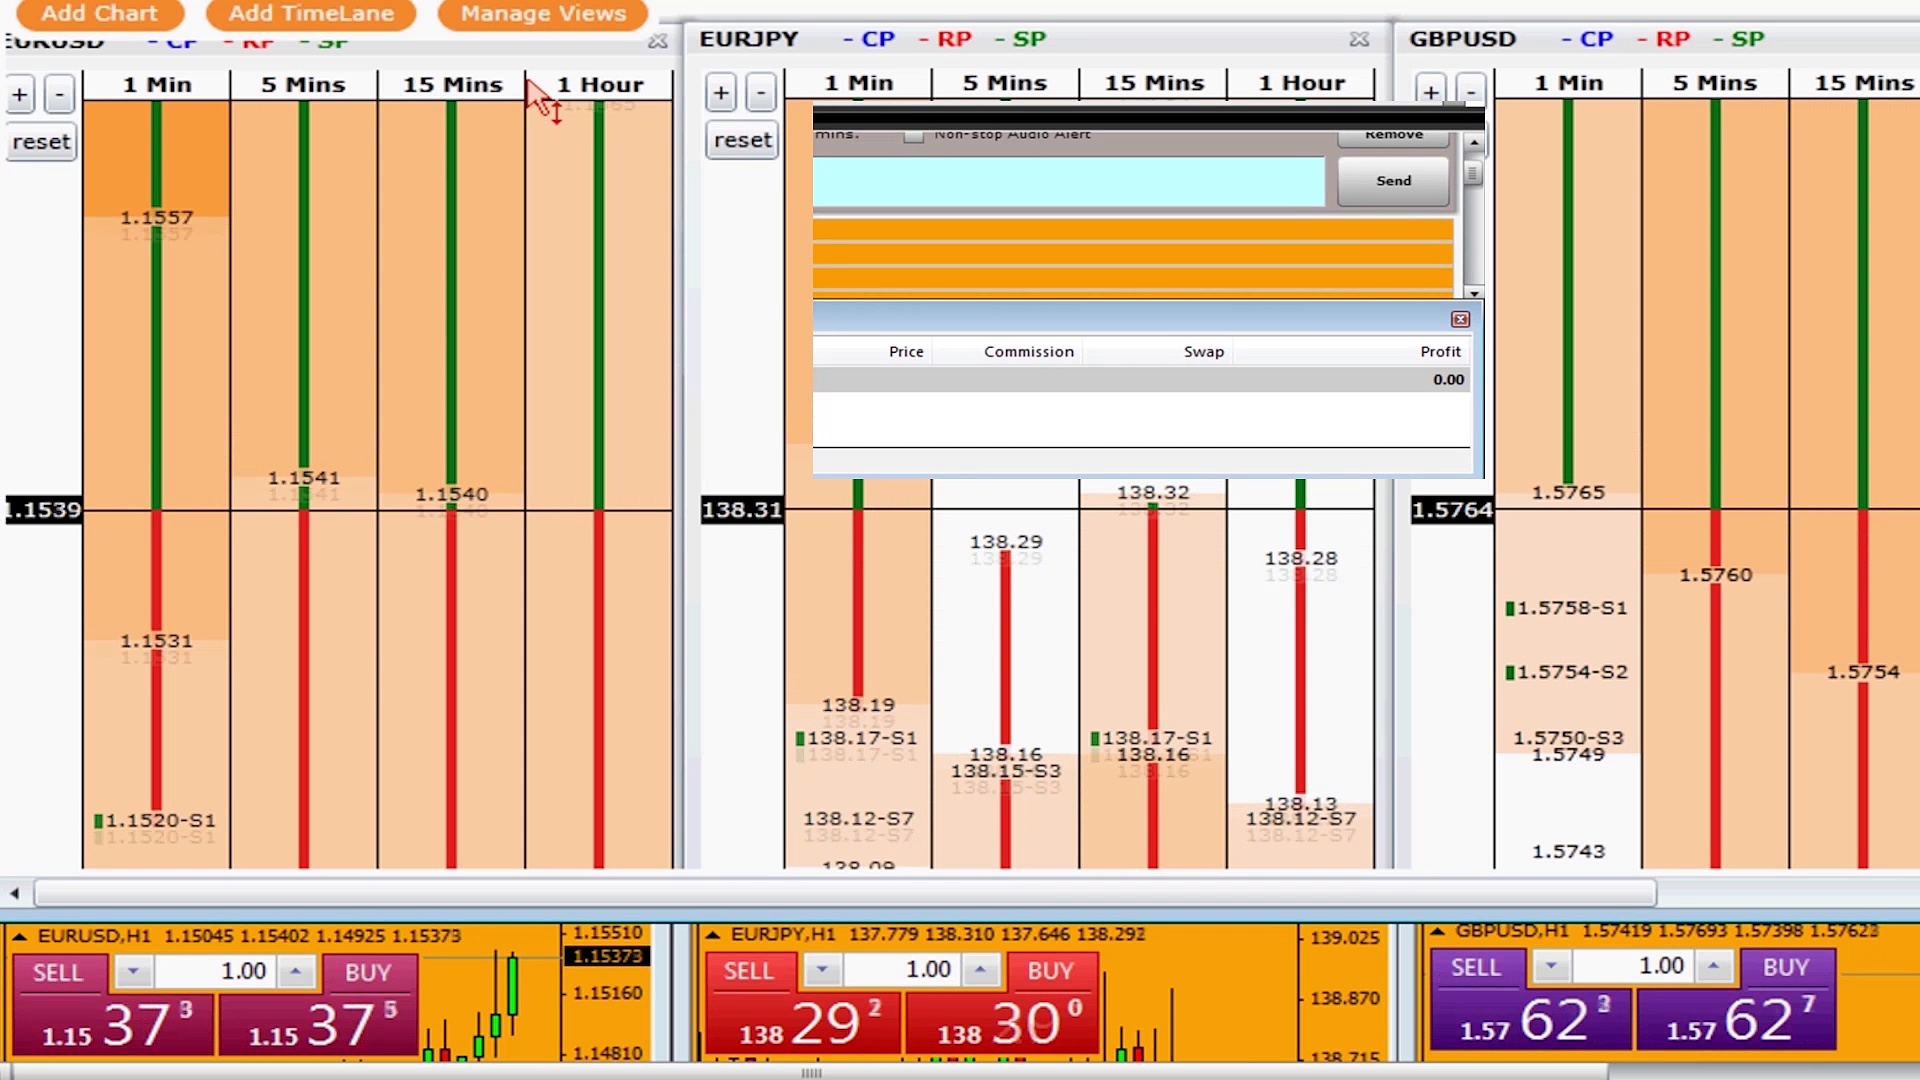Click the Send button in alert dialog
The height and width of the screenshot is (1080, 1920).
click(x=1393, y=181)
